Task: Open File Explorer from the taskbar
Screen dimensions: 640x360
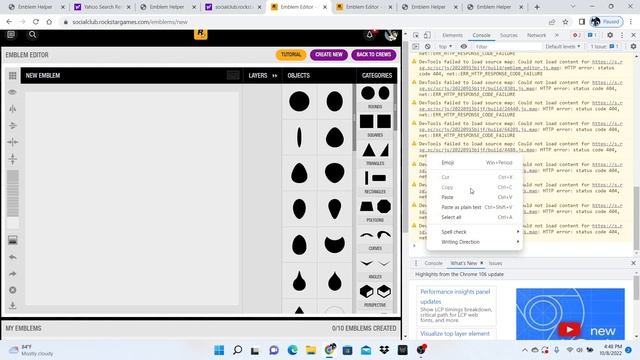Action: click(x=311, y=350)
